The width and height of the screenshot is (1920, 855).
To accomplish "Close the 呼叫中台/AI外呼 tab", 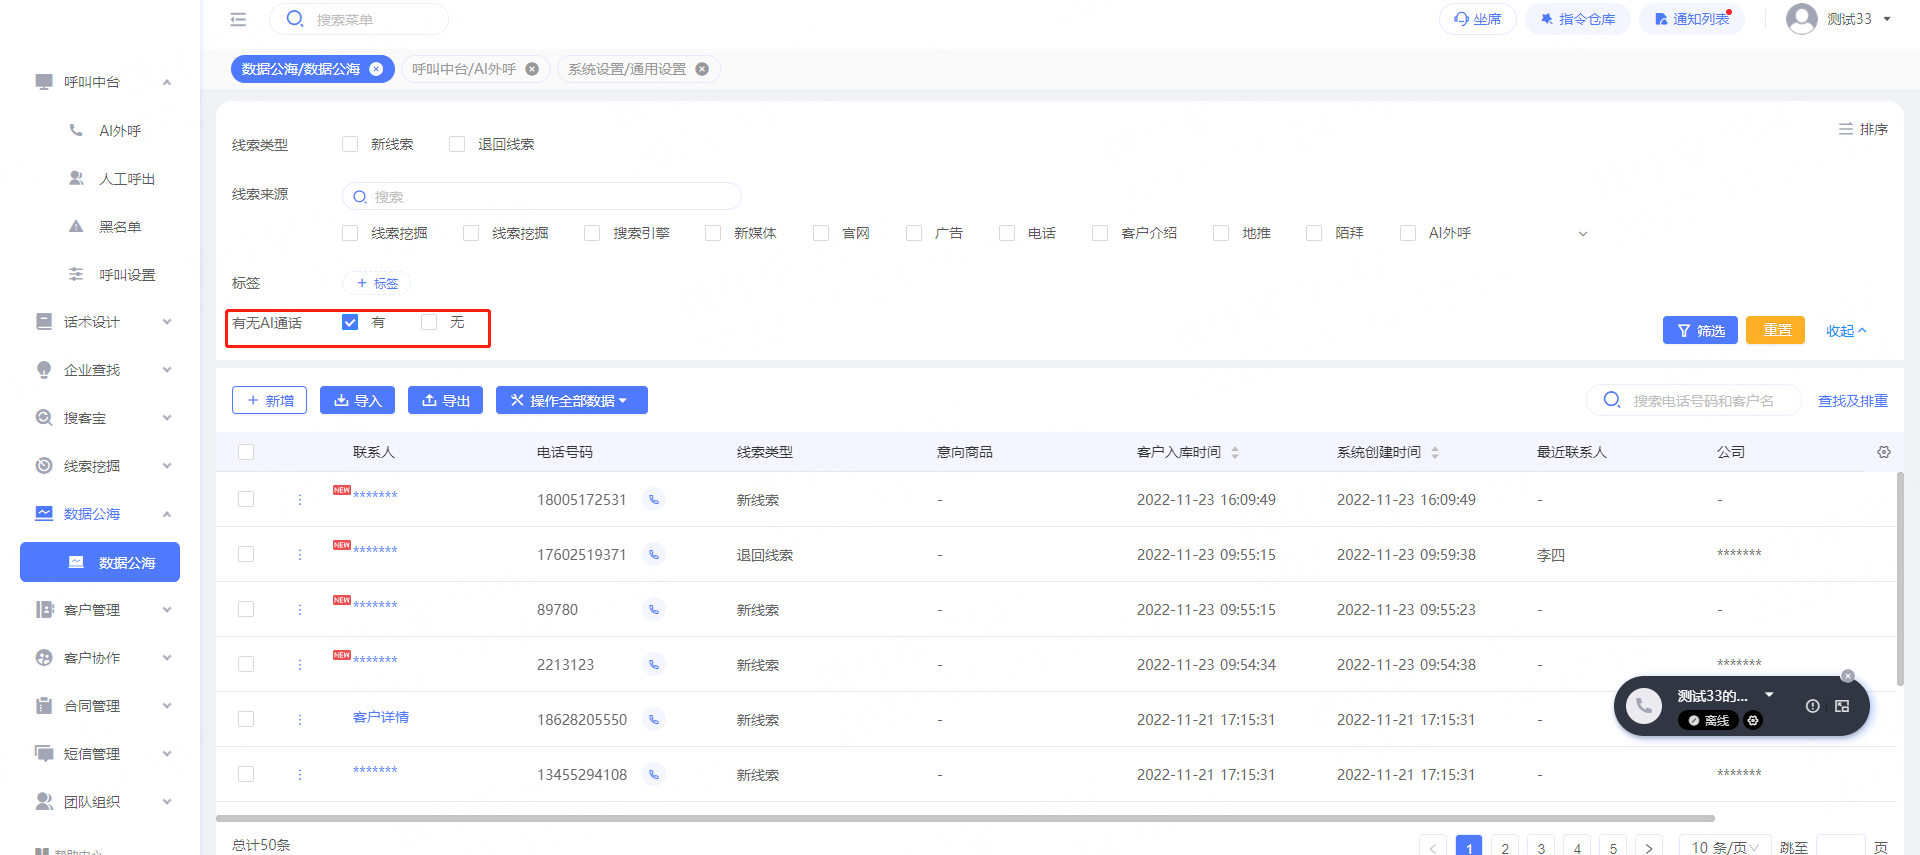I will [532, 69].
